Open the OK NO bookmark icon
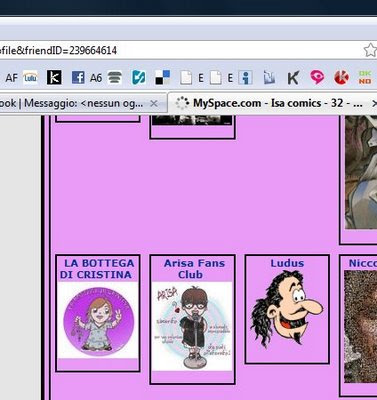377x400 pixels. click(x=365, y=77)
